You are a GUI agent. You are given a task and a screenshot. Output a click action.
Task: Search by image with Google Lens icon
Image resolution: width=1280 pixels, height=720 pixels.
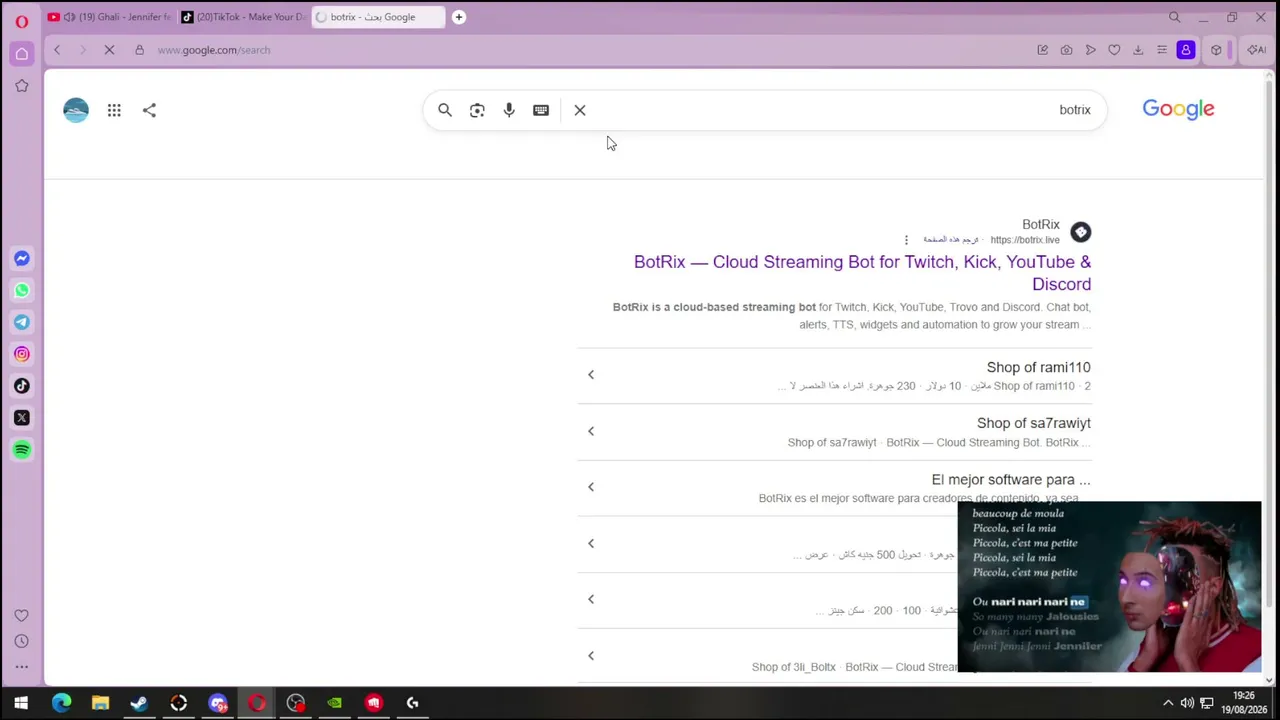pos(477,110)
